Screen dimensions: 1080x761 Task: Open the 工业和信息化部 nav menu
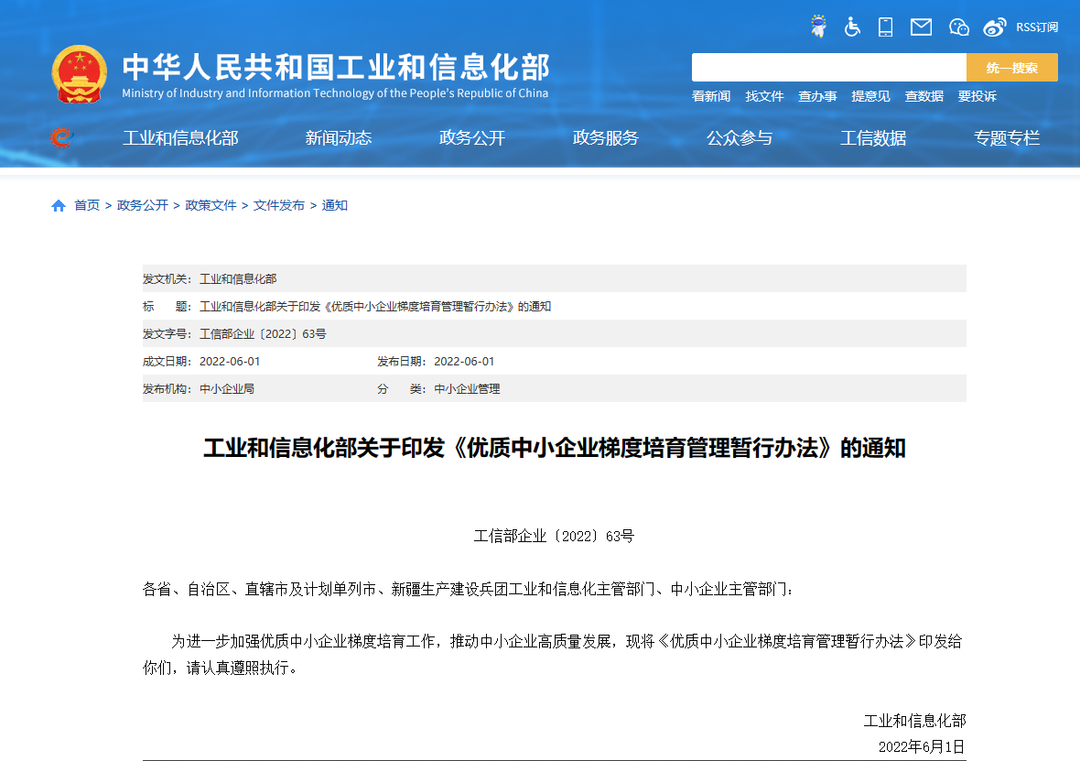[x=180, y=138]
